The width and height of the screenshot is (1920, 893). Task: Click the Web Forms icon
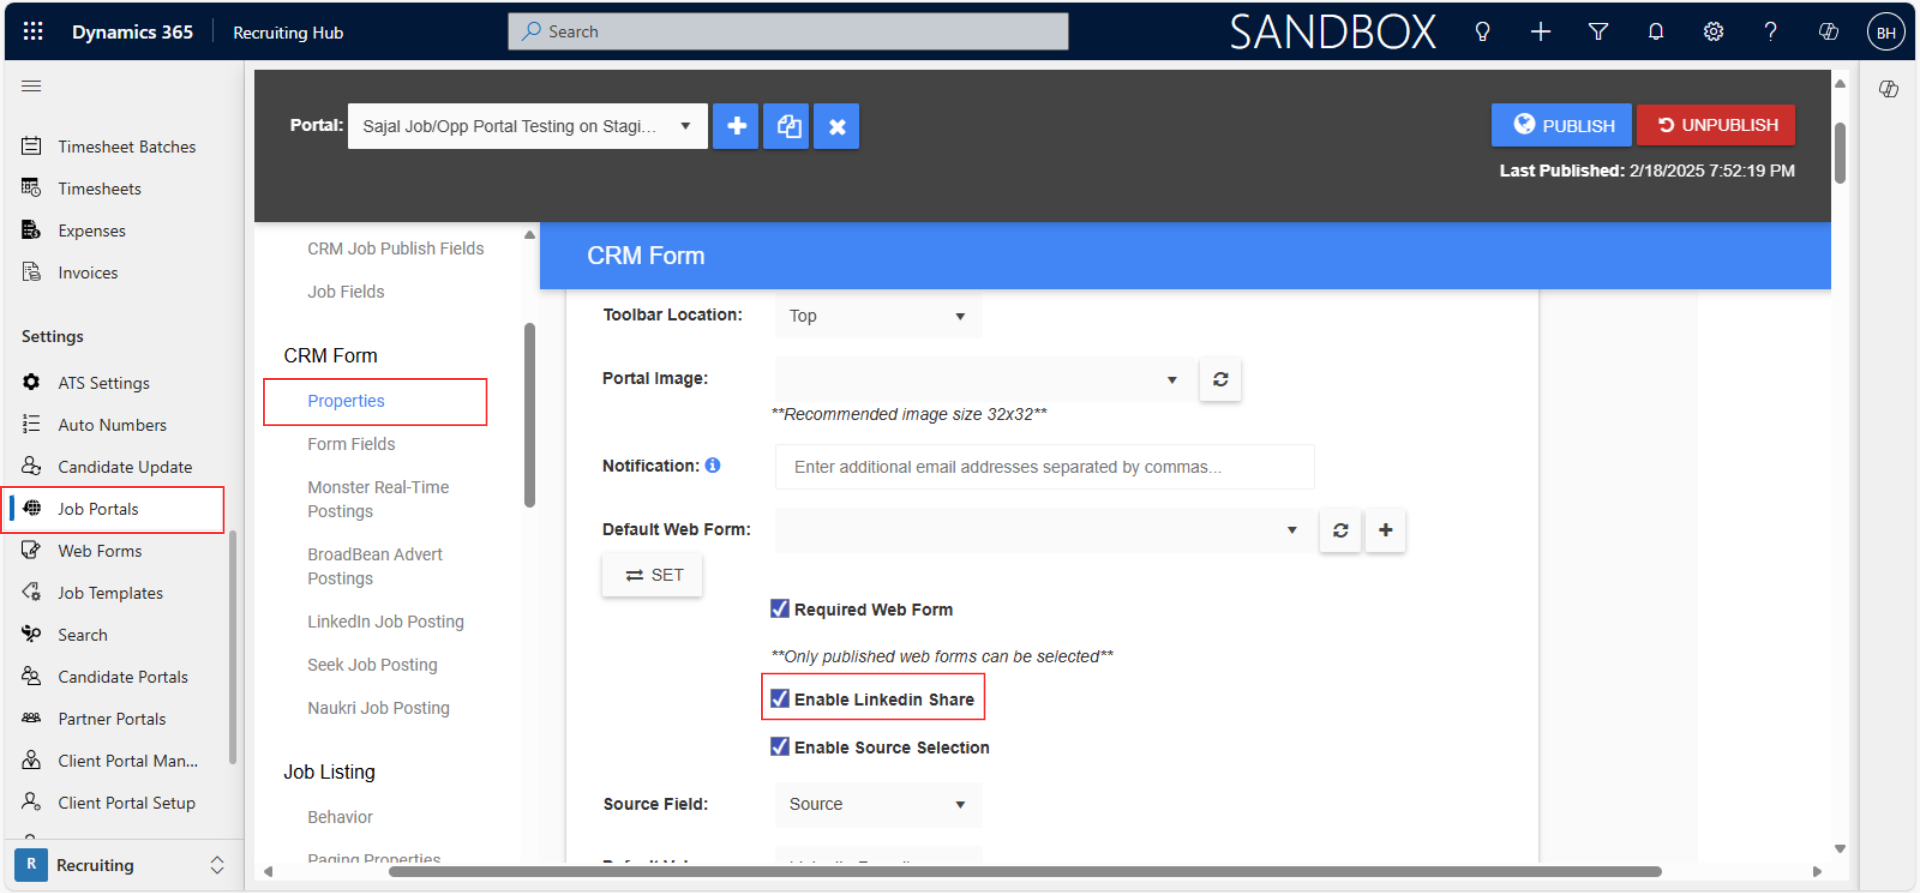point(31,550)
